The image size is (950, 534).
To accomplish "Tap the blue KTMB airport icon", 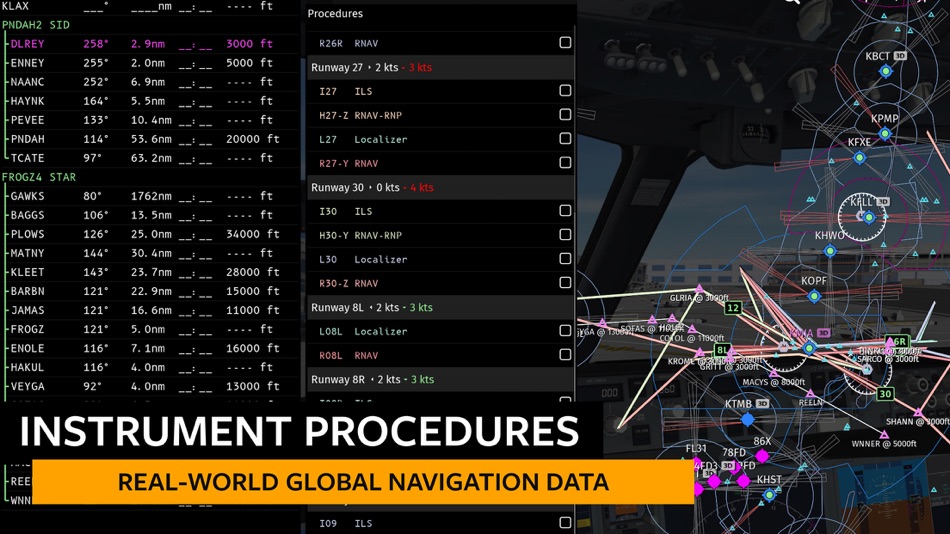I will coord(748,419).
